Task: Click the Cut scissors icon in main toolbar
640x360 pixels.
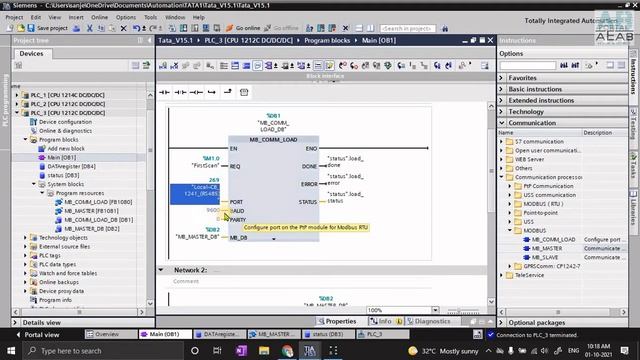Action: (x=89, y=28)
